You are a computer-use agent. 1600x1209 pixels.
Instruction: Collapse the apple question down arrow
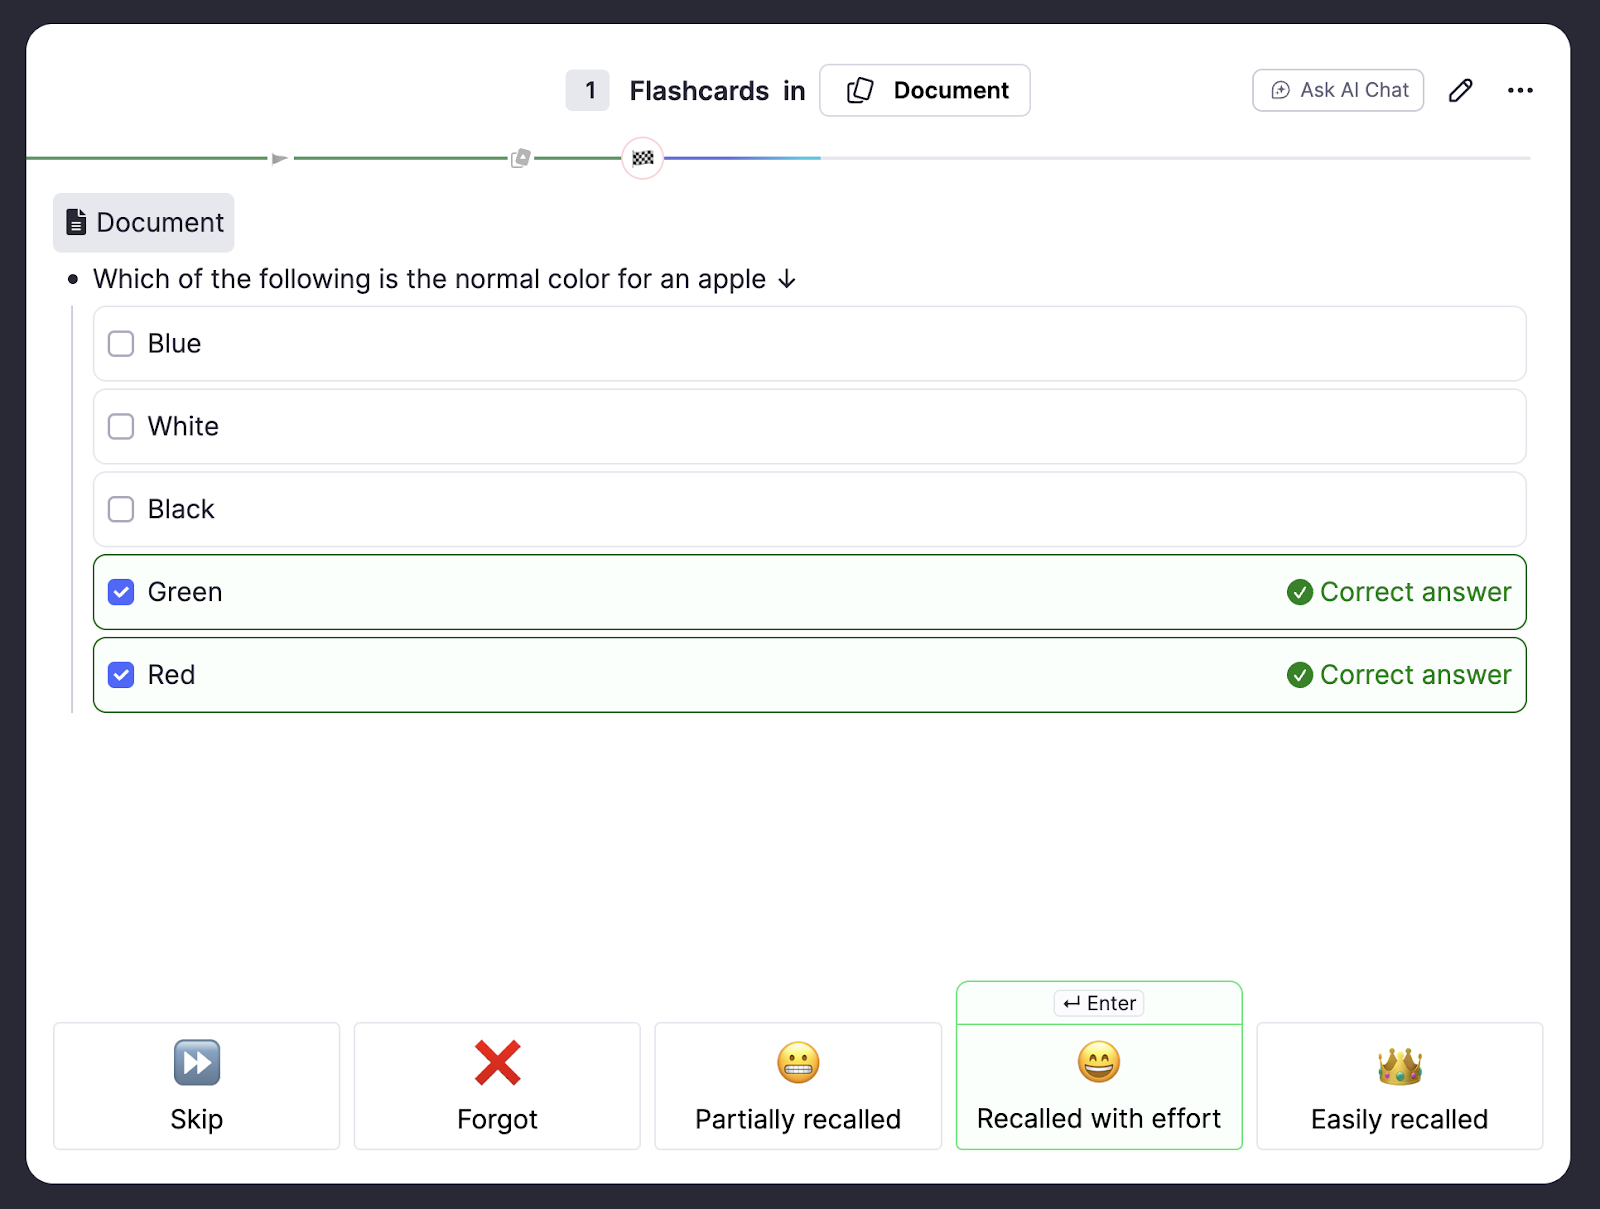click(x=787, y=279)
